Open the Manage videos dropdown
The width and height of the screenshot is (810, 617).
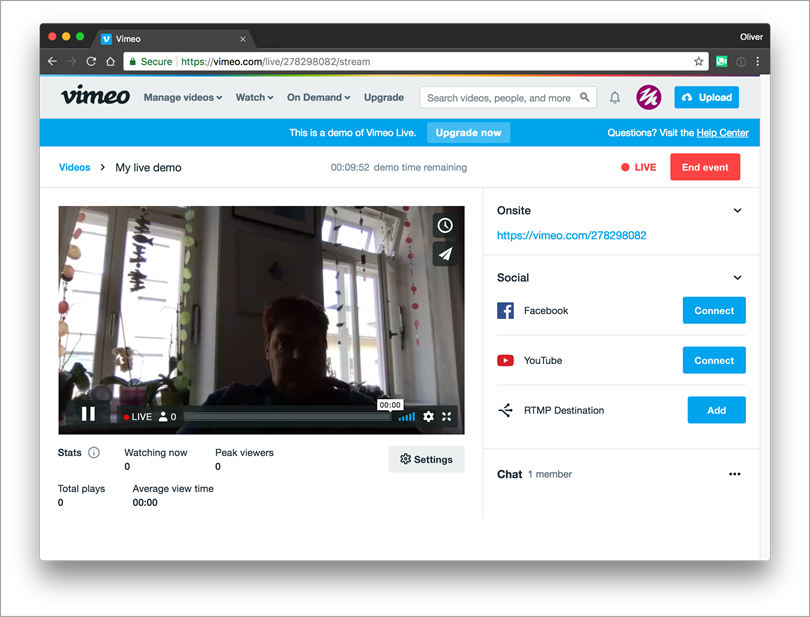coord(183,97)
